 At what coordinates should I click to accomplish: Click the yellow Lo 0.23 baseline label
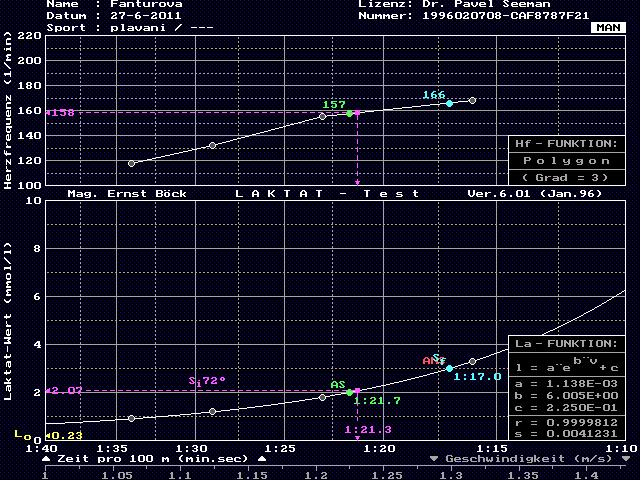click(49, 435)
